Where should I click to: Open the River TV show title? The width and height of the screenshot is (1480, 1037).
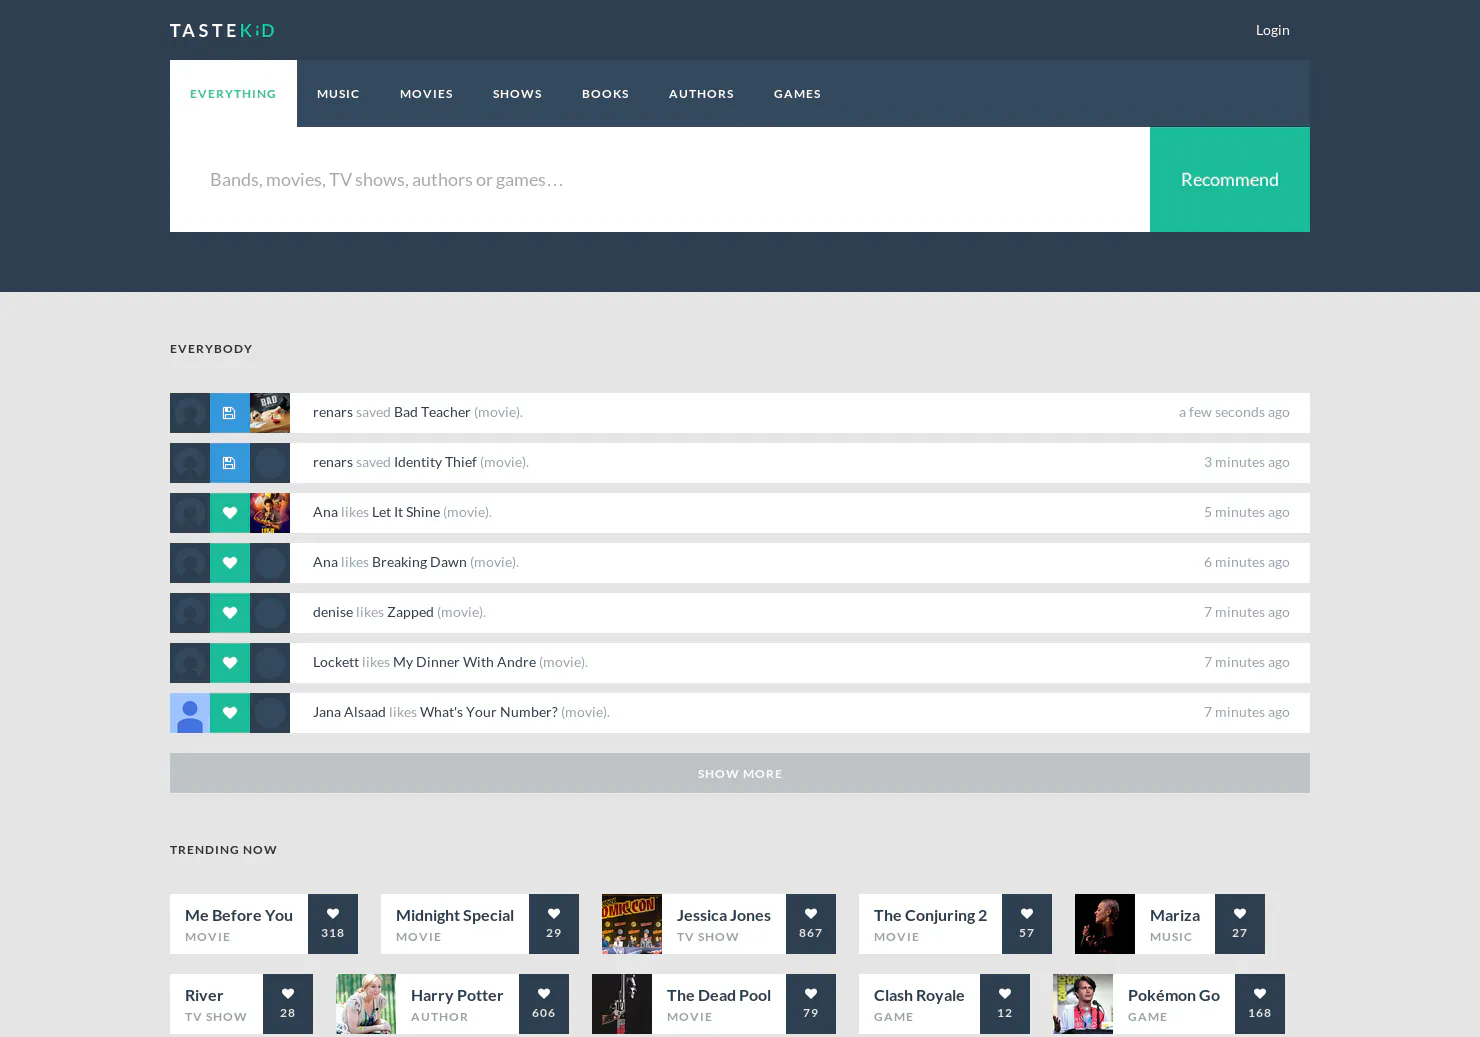point(204,995)
